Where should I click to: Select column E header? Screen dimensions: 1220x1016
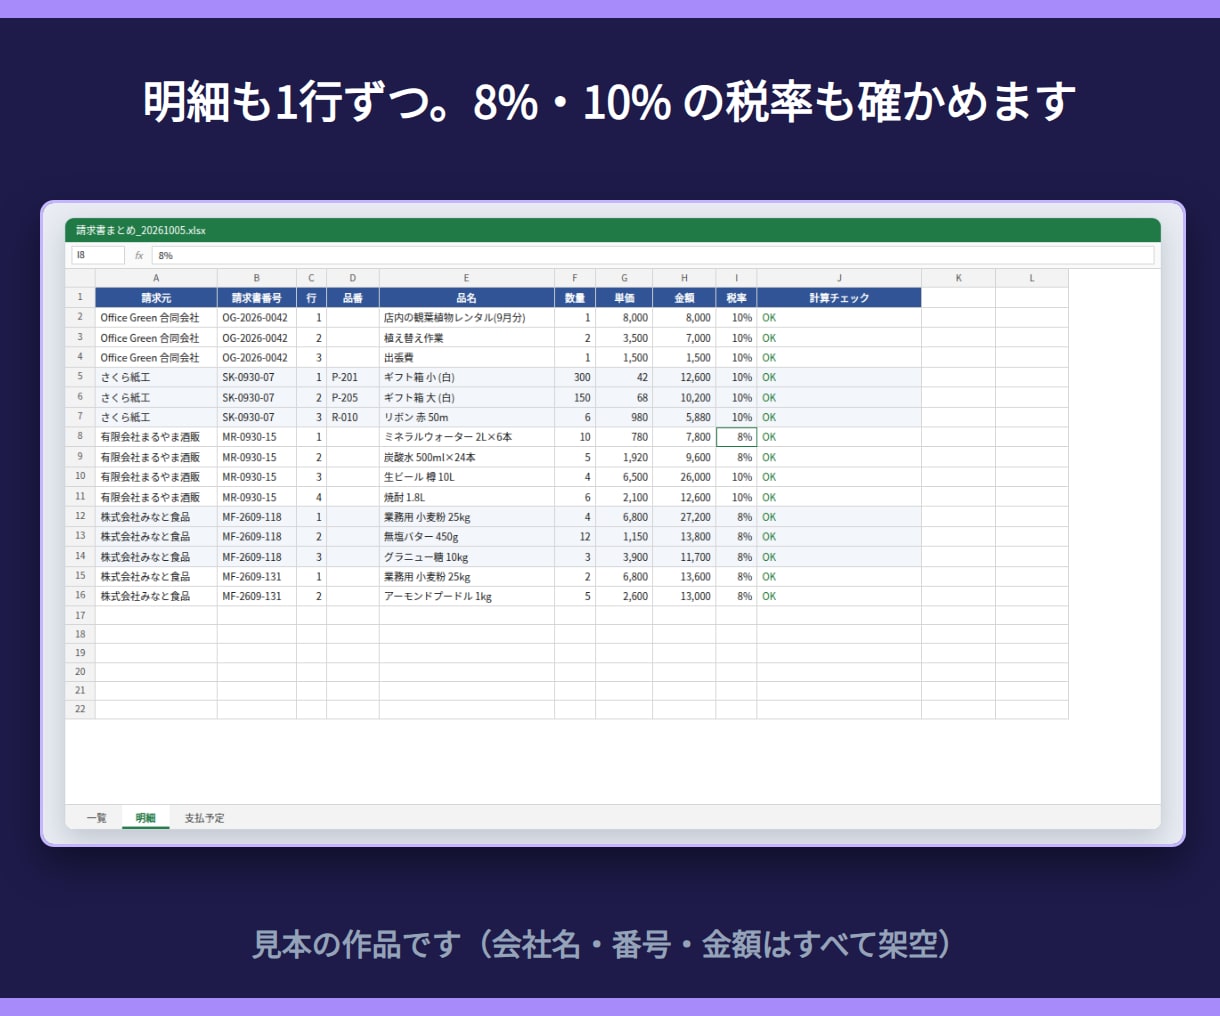[467, 278]
